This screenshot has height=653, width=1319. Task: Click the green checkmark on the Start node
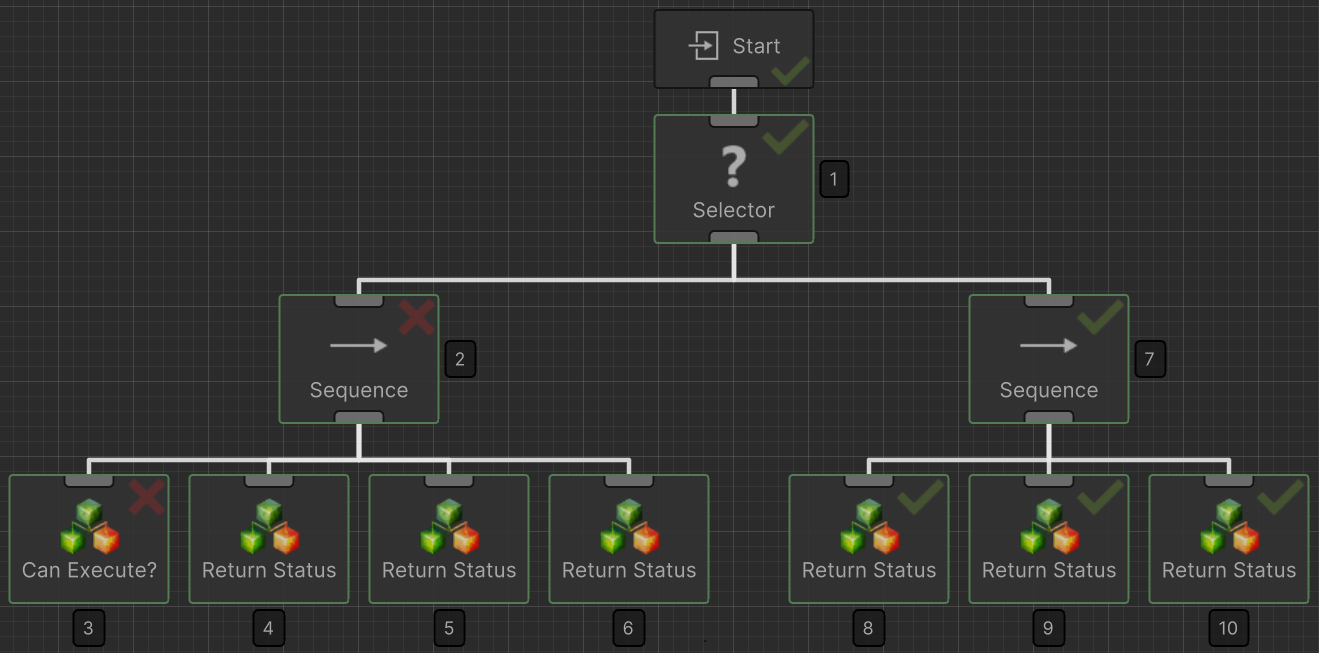[789, 71]
